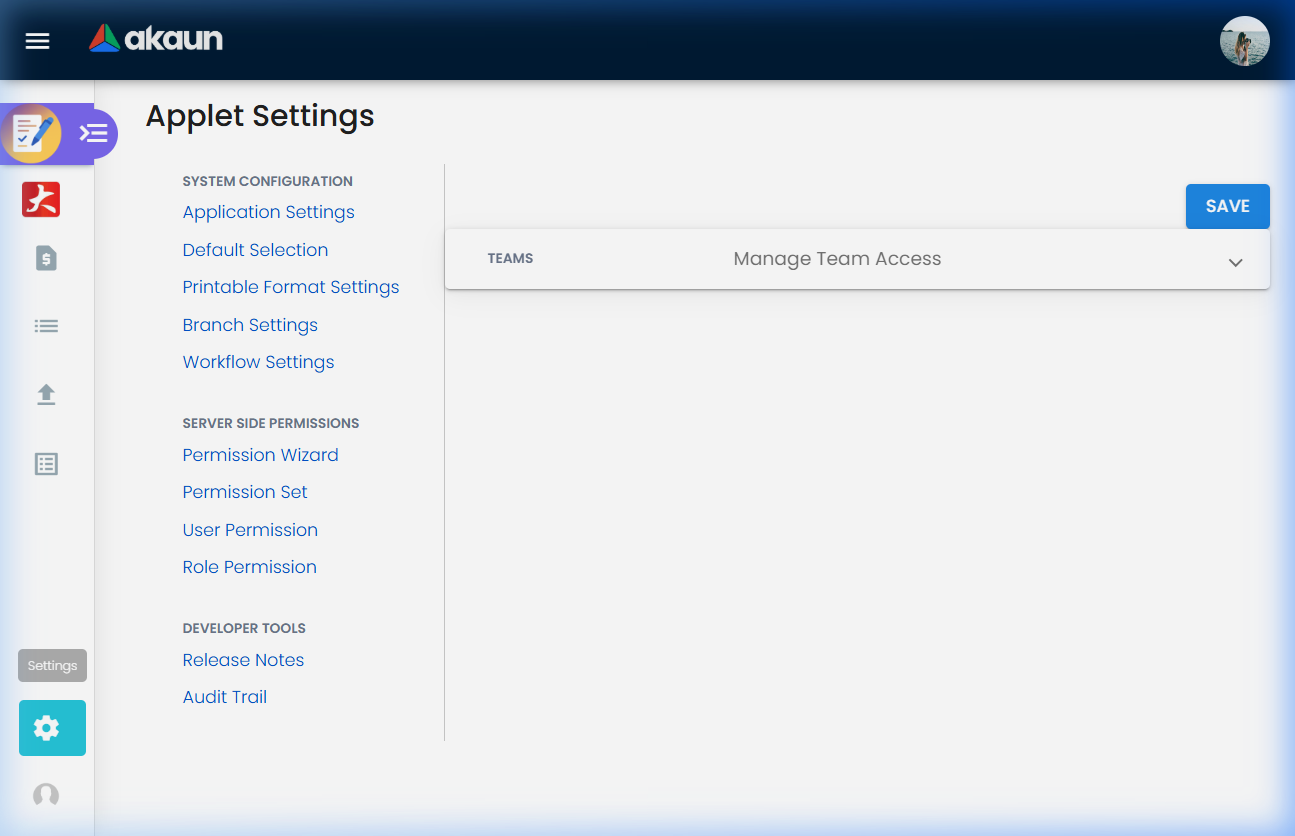The image size is (1295, 836).
Task: Click the DEVELOPER TOOLS section header
Action: pyautogui.click(x=244, y=628)
